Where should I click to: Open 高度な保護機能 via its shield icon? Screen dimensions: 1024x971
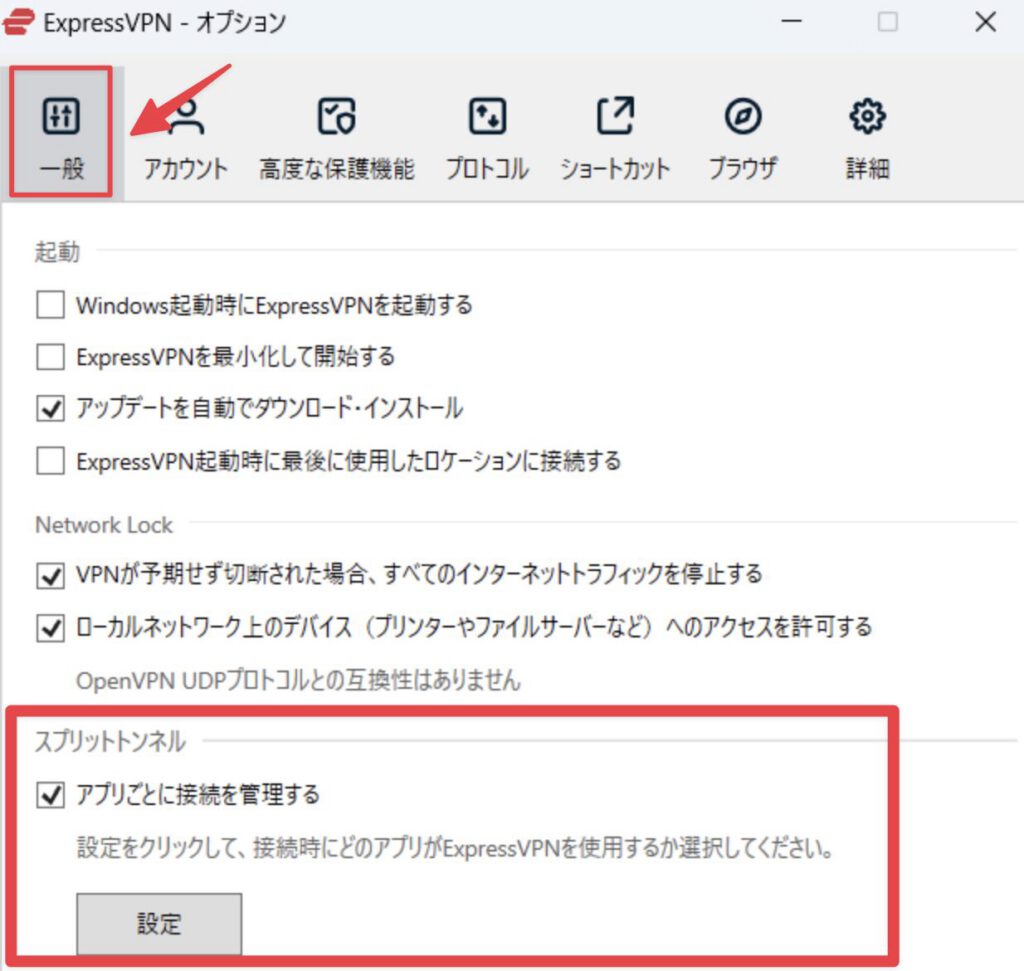(337, 114)
